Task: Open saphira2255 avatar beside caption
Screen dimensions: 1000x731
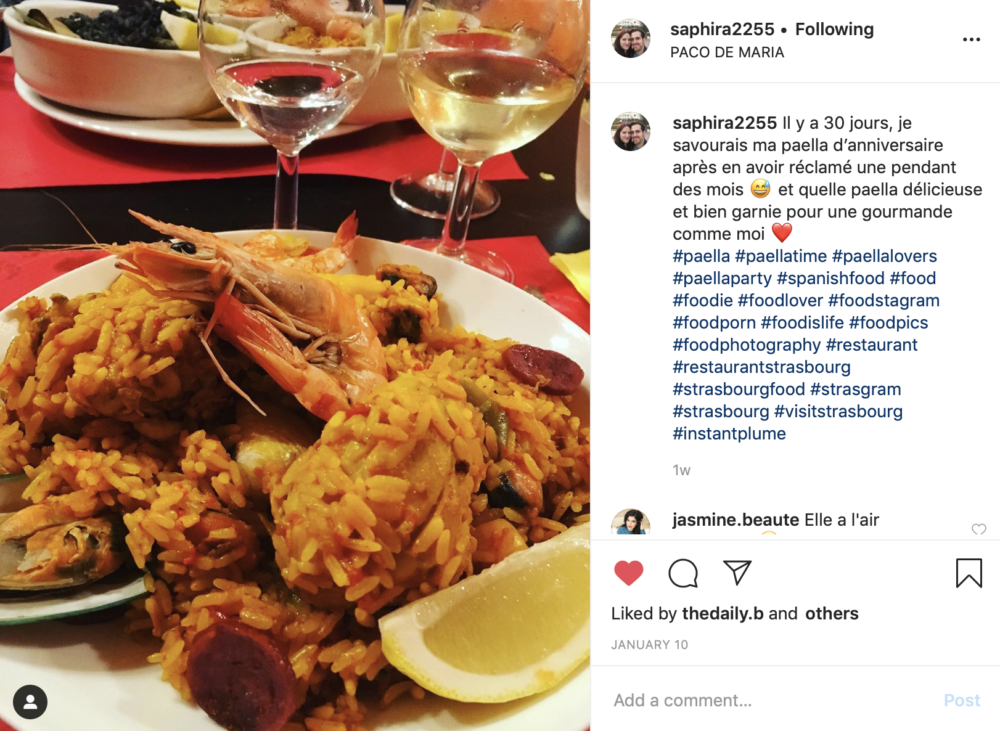Action: click(631, 131)
